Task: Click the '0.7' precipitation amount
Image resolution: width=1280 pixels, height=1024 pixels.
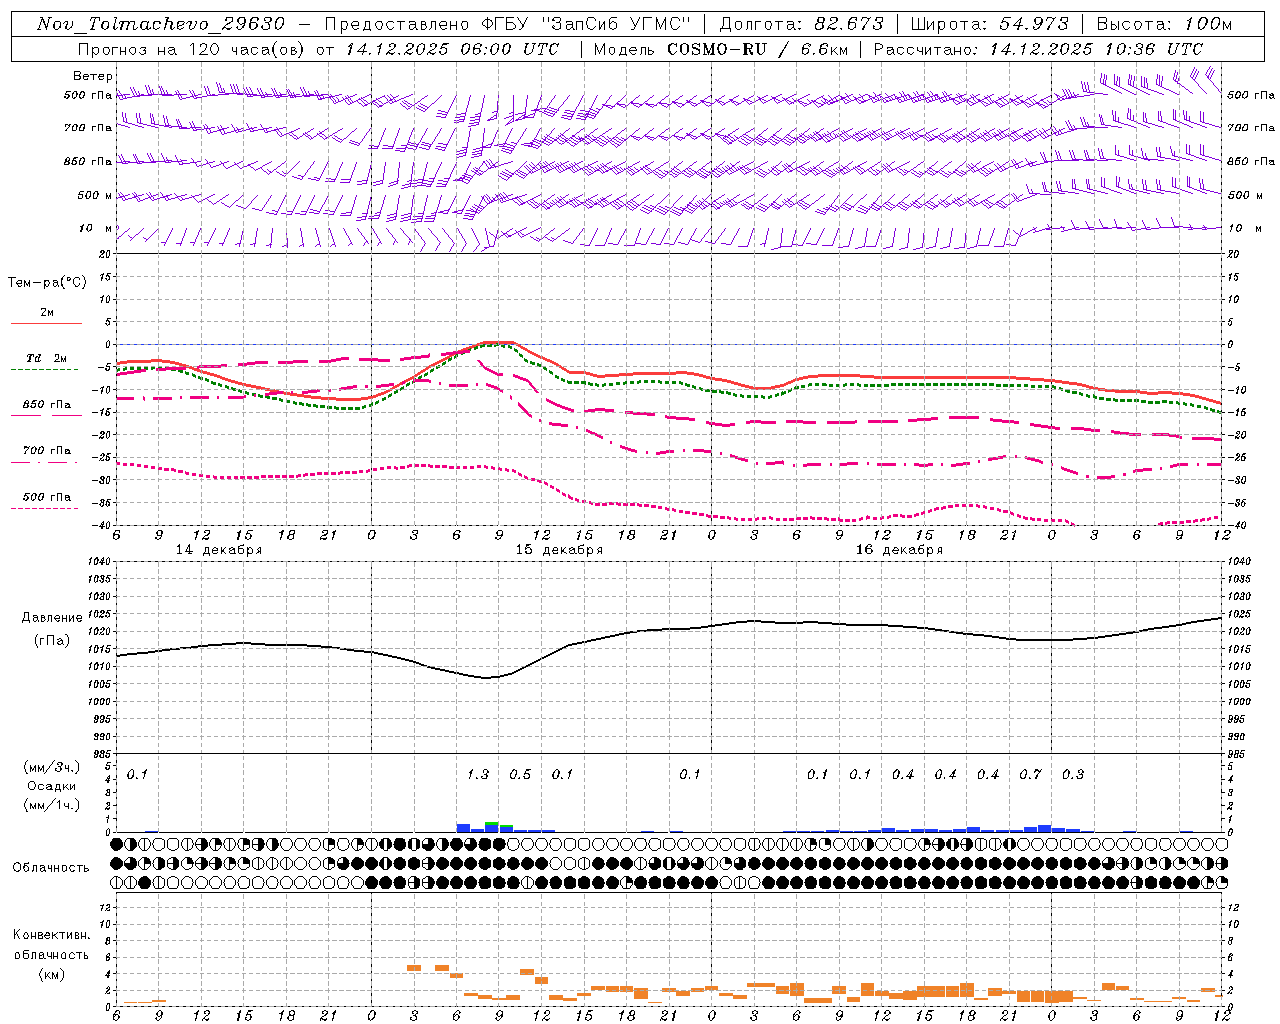Action: (x=1030, y=774)
